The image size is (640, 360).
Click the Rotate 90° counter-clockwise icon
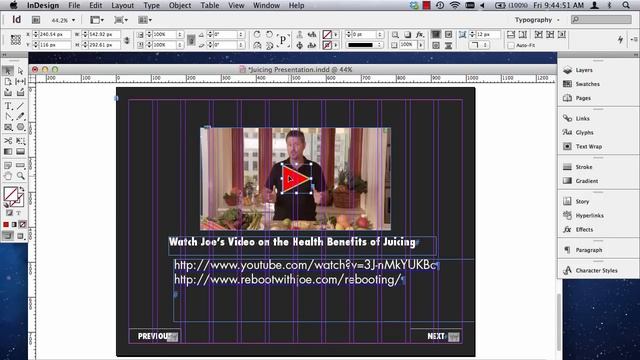point(269,35)
